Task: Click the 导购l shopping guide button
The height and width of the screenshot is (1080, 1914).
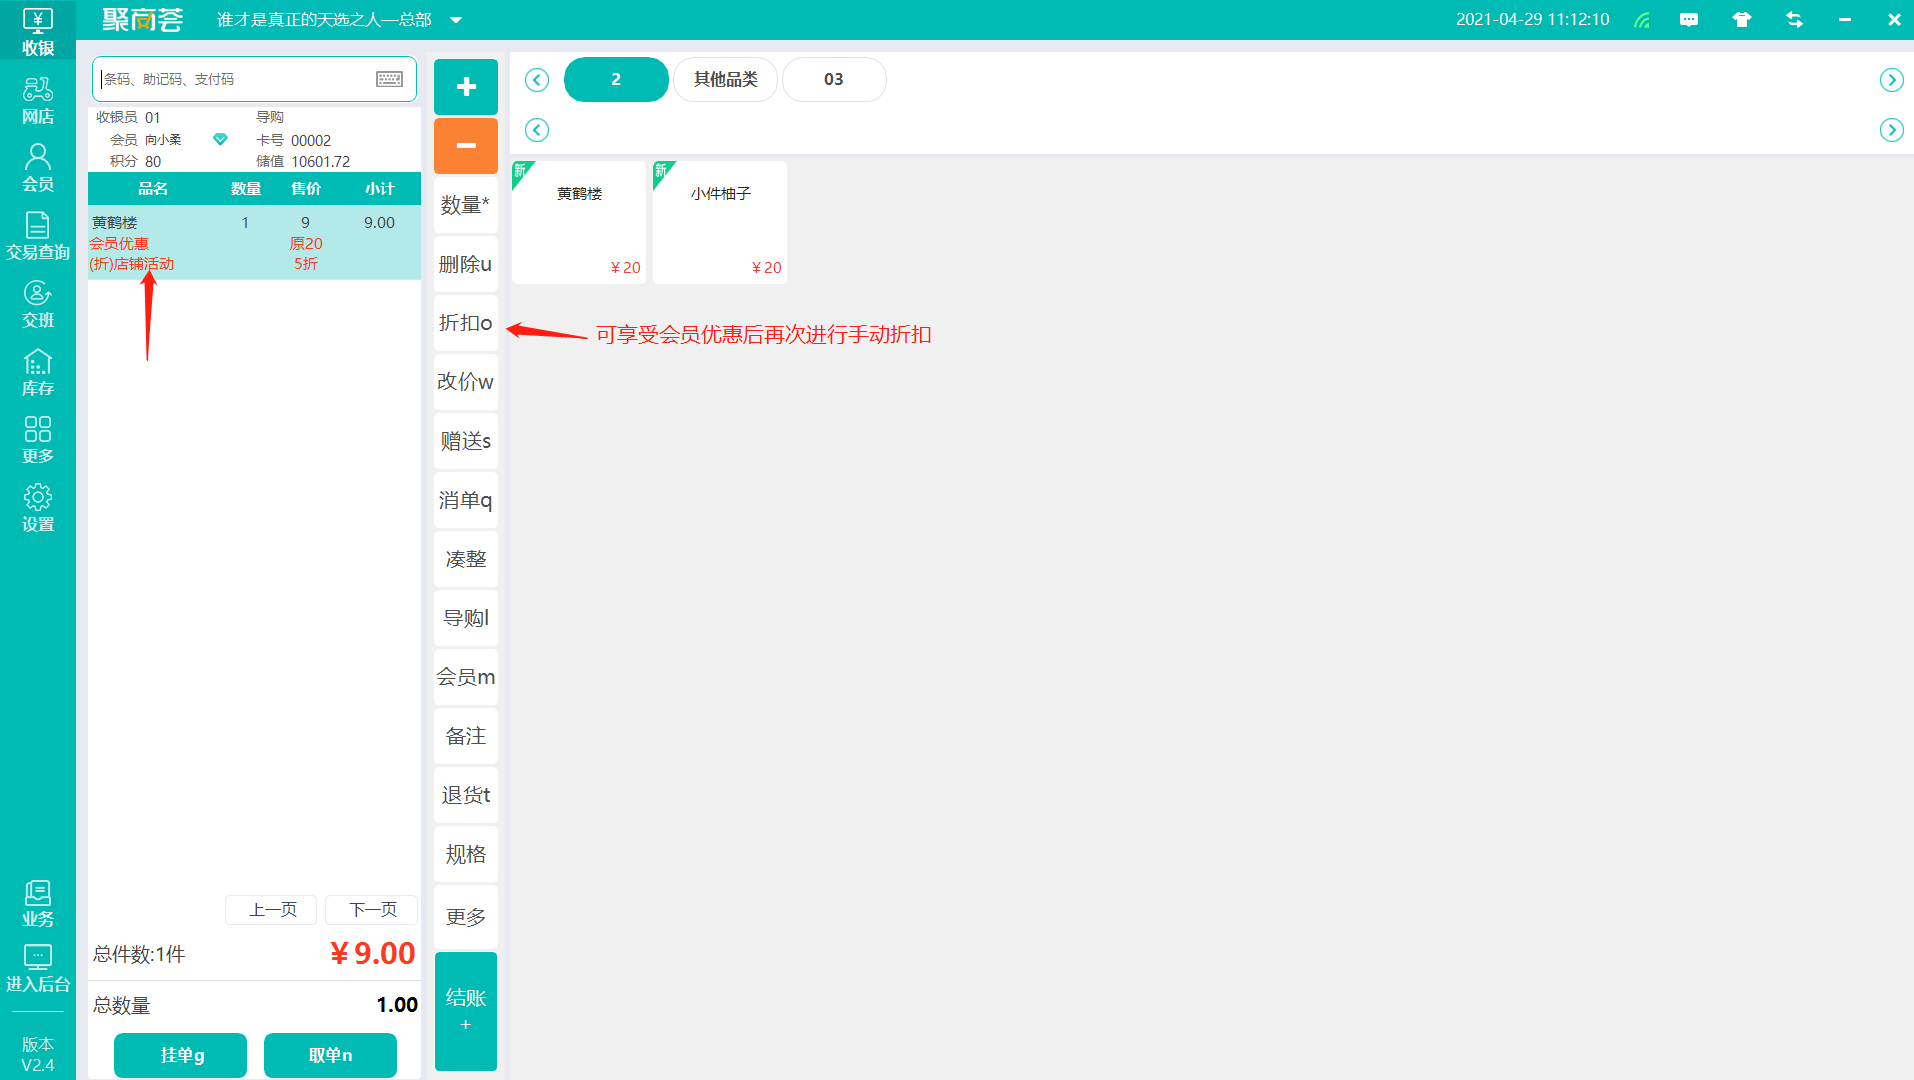Action: point(466,618)
